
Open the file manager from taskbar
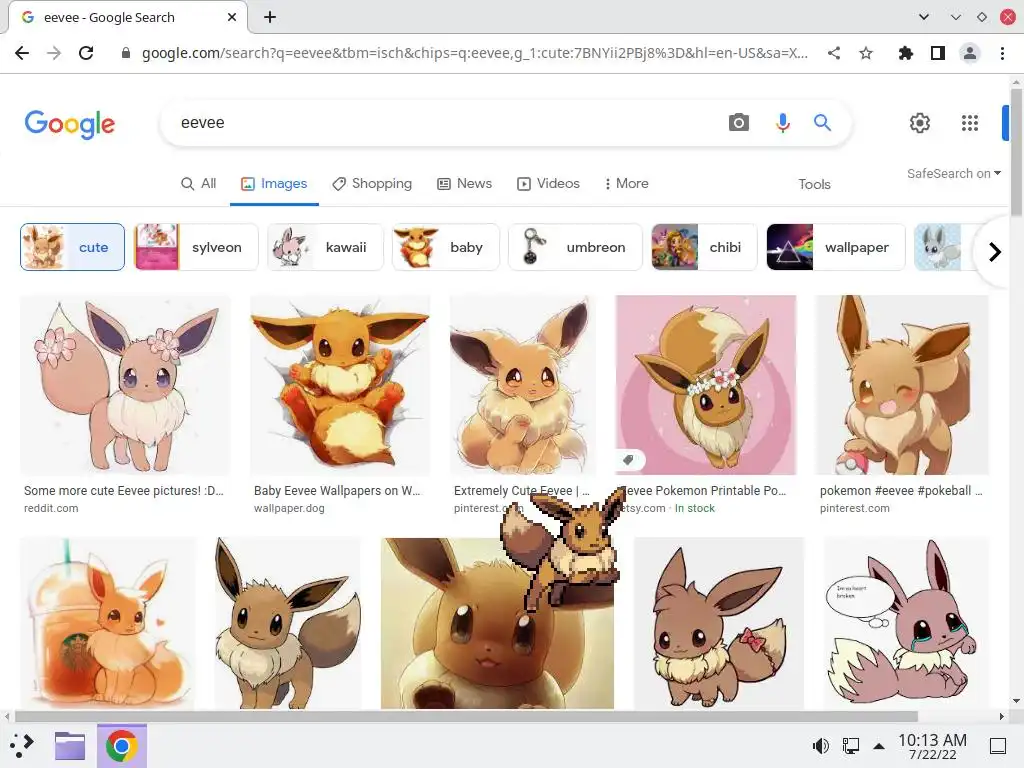pyautogui.click(x=70, y=745)
